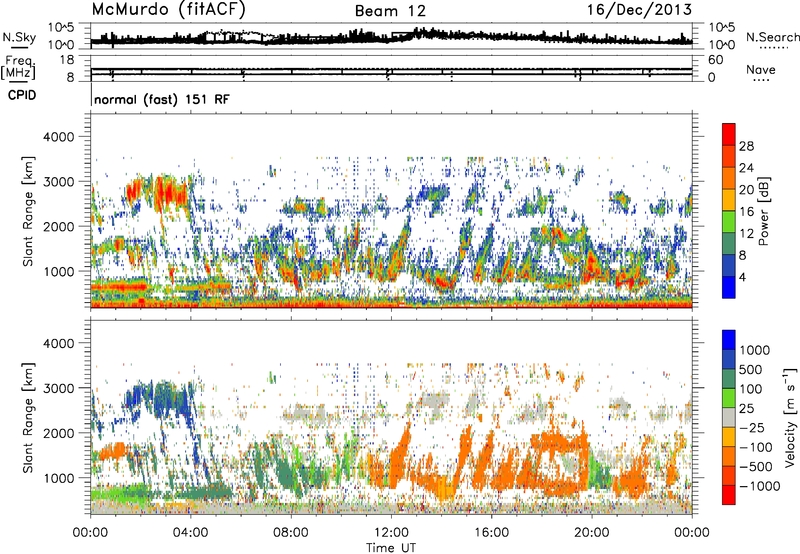Click "Slant Range [km]" on power panel
The width and height of the screenshot is (800, 554).
tap(28, 211)
